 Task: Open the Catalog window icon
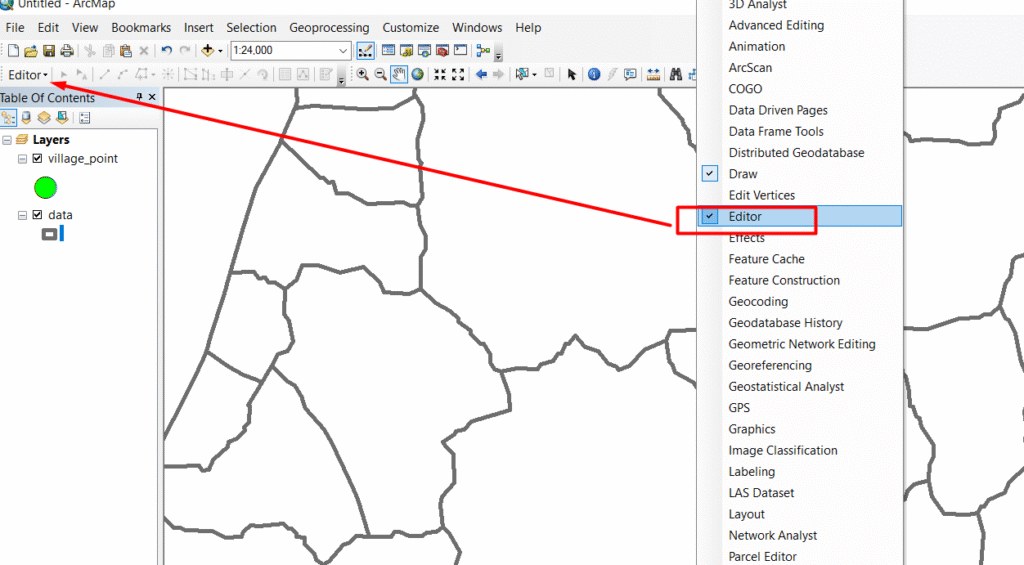click(x=406, y=50)
